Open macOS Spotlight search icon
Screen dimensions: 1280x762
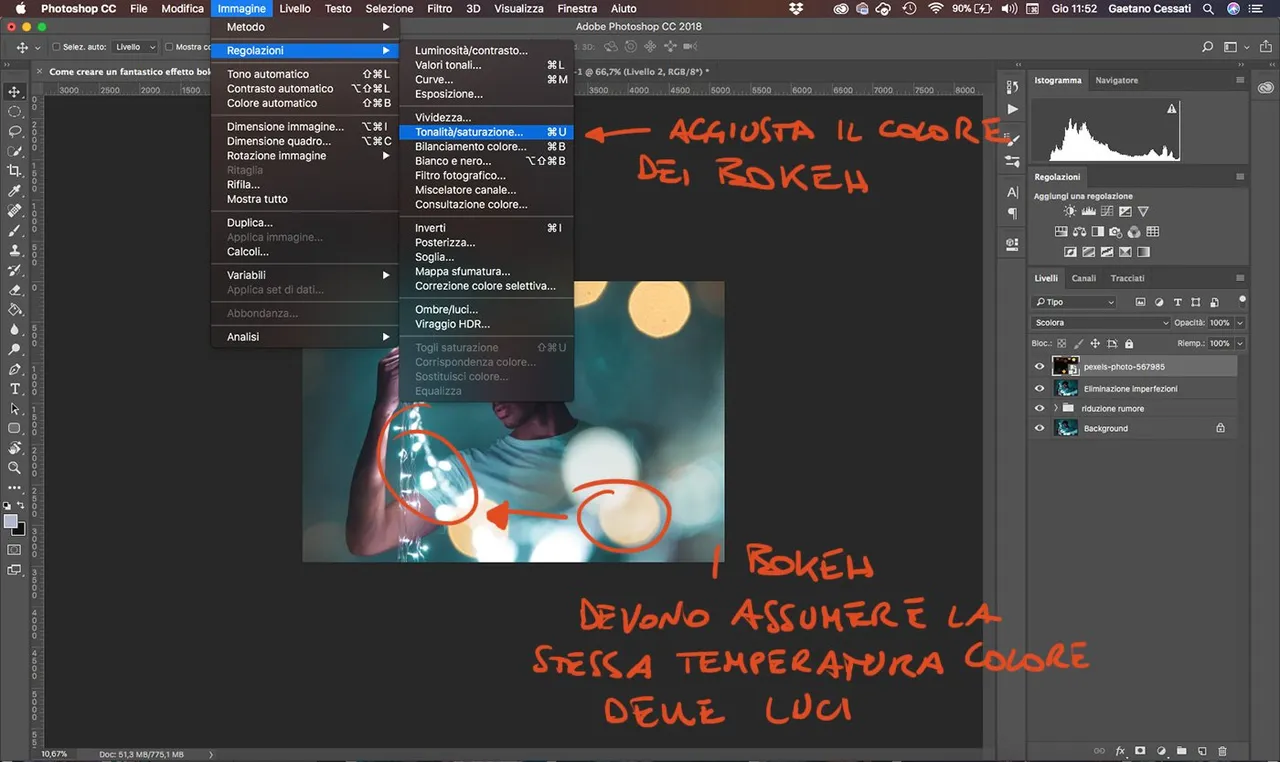(1208, 8)
